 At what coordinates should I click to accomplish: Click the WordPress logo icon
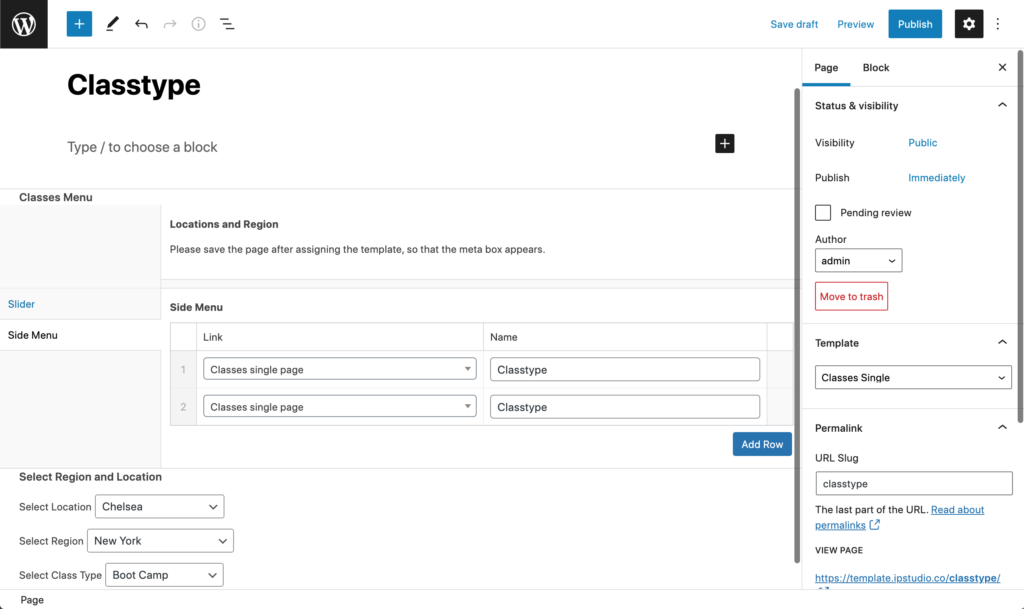click(24, 24)
